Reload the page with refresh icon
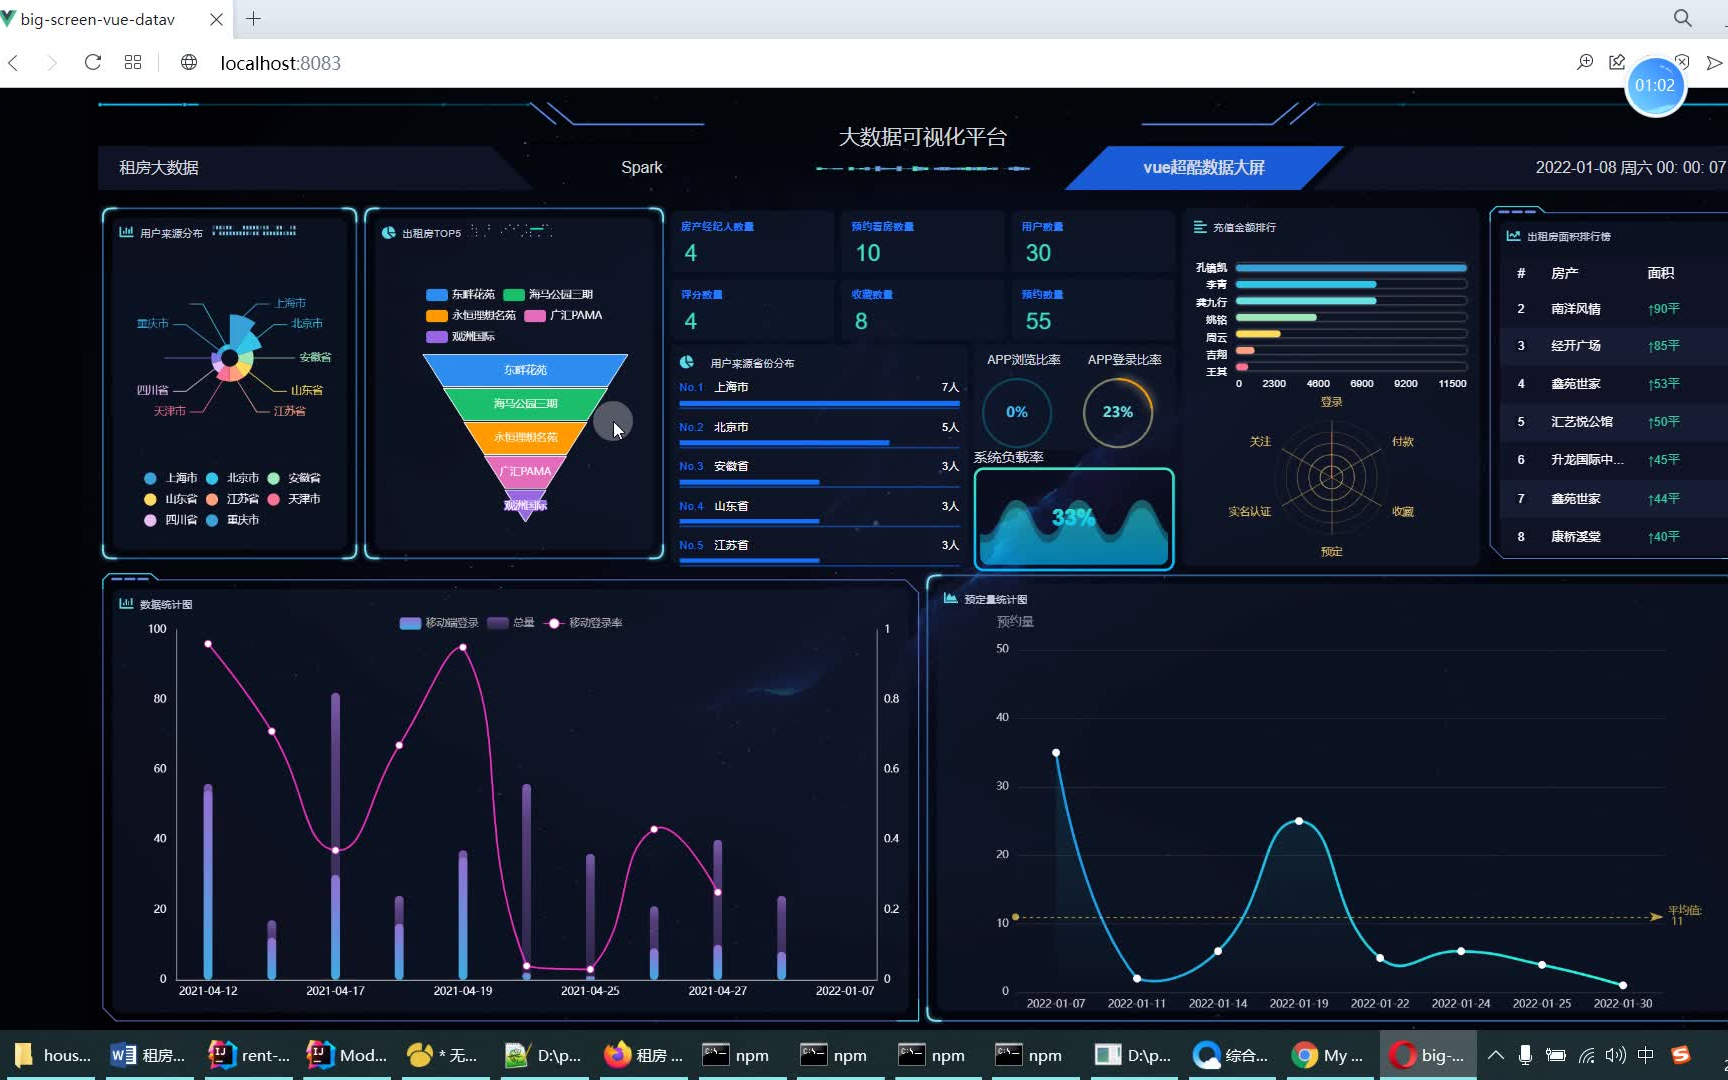Screen dimensions: 1728x1080 point(93,63)
